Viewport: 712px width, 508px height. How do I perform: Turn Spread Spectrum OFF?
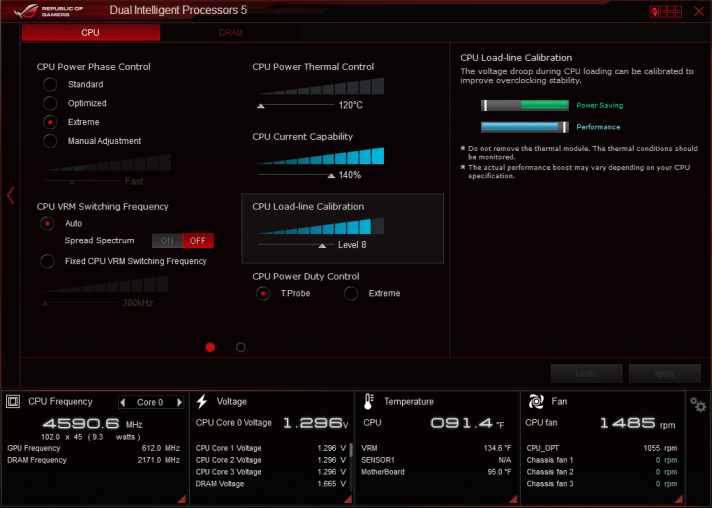pos(198,241)
